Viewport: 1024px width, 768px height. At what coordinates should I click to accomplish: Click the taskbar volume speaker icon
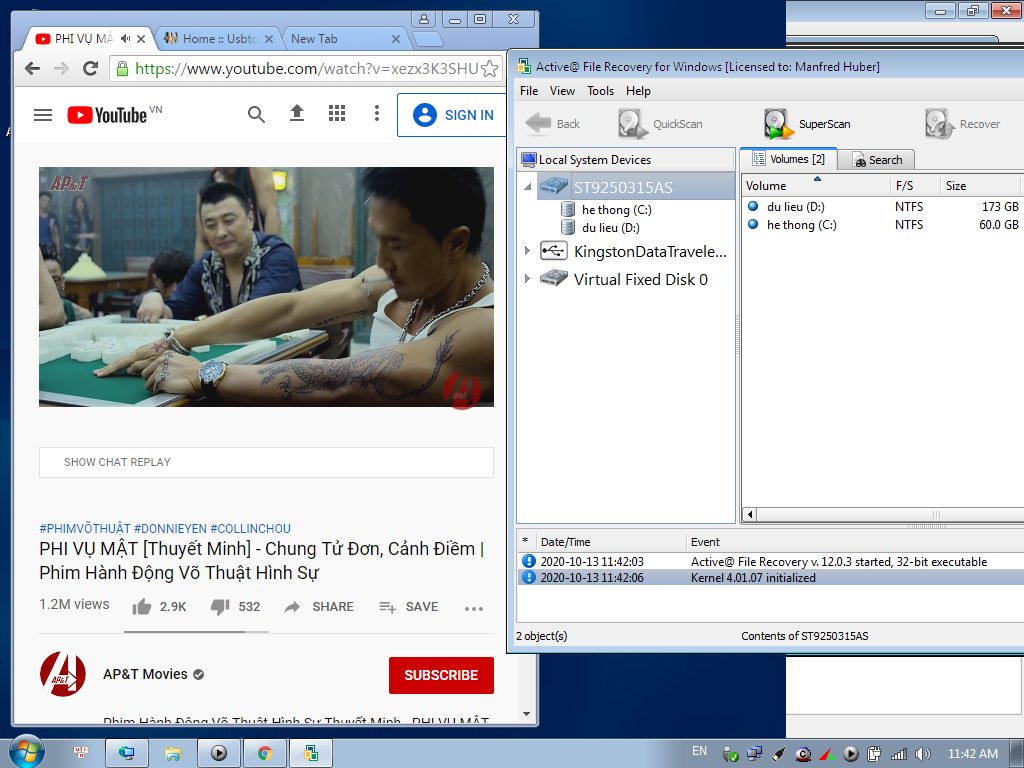(x=923, y=754)
